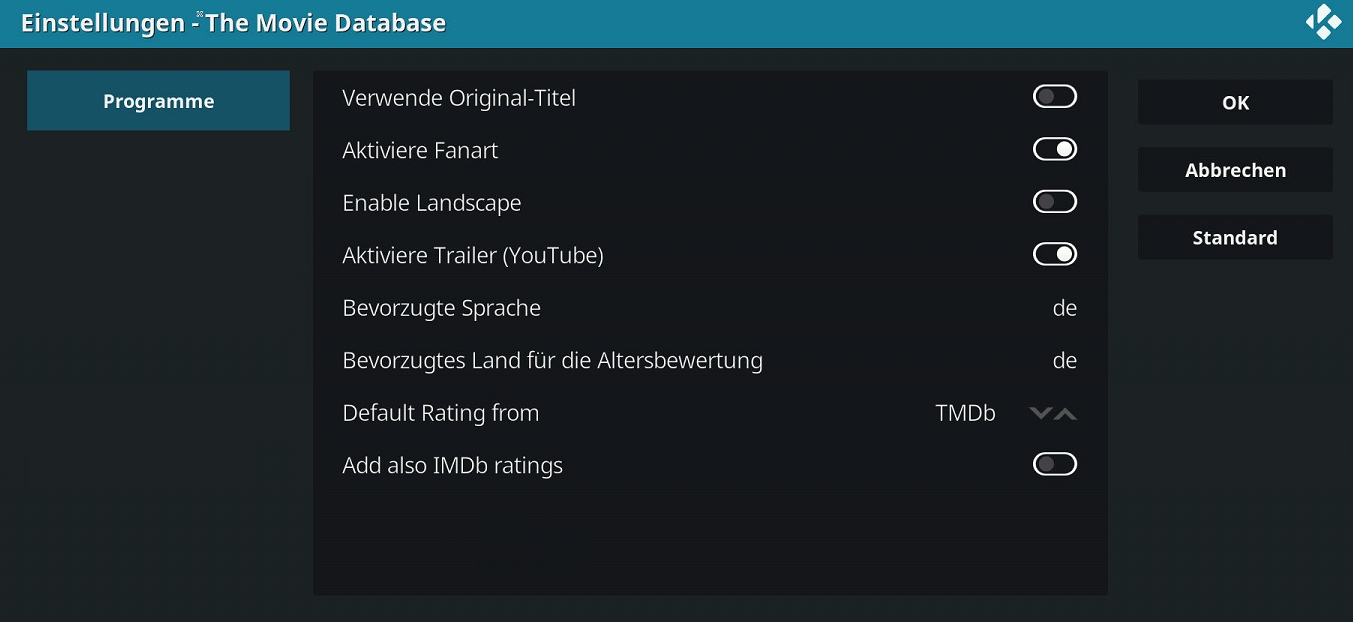Reset settings with the Standard button
Screen dimensions: 1353x622
point(1235,237)
